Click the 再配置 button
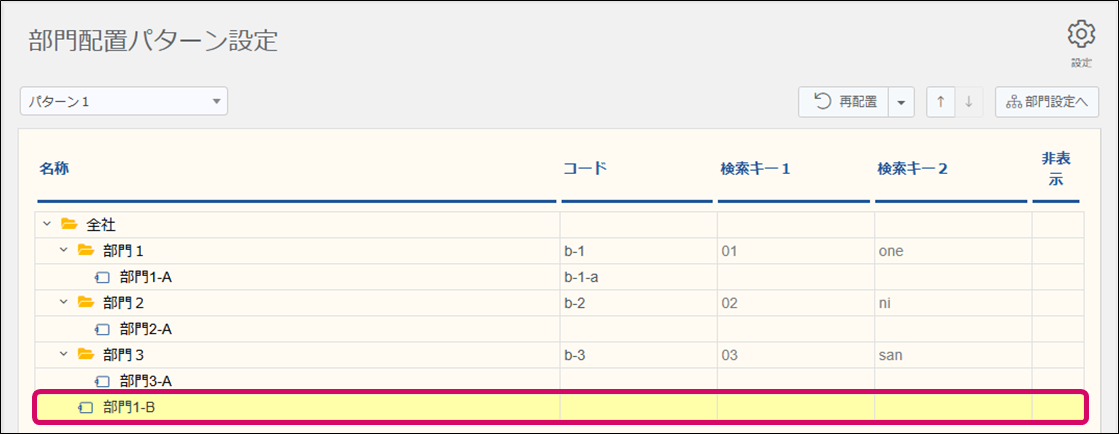Viewport: 1119px width, 434px height. [x=844, y=102]
